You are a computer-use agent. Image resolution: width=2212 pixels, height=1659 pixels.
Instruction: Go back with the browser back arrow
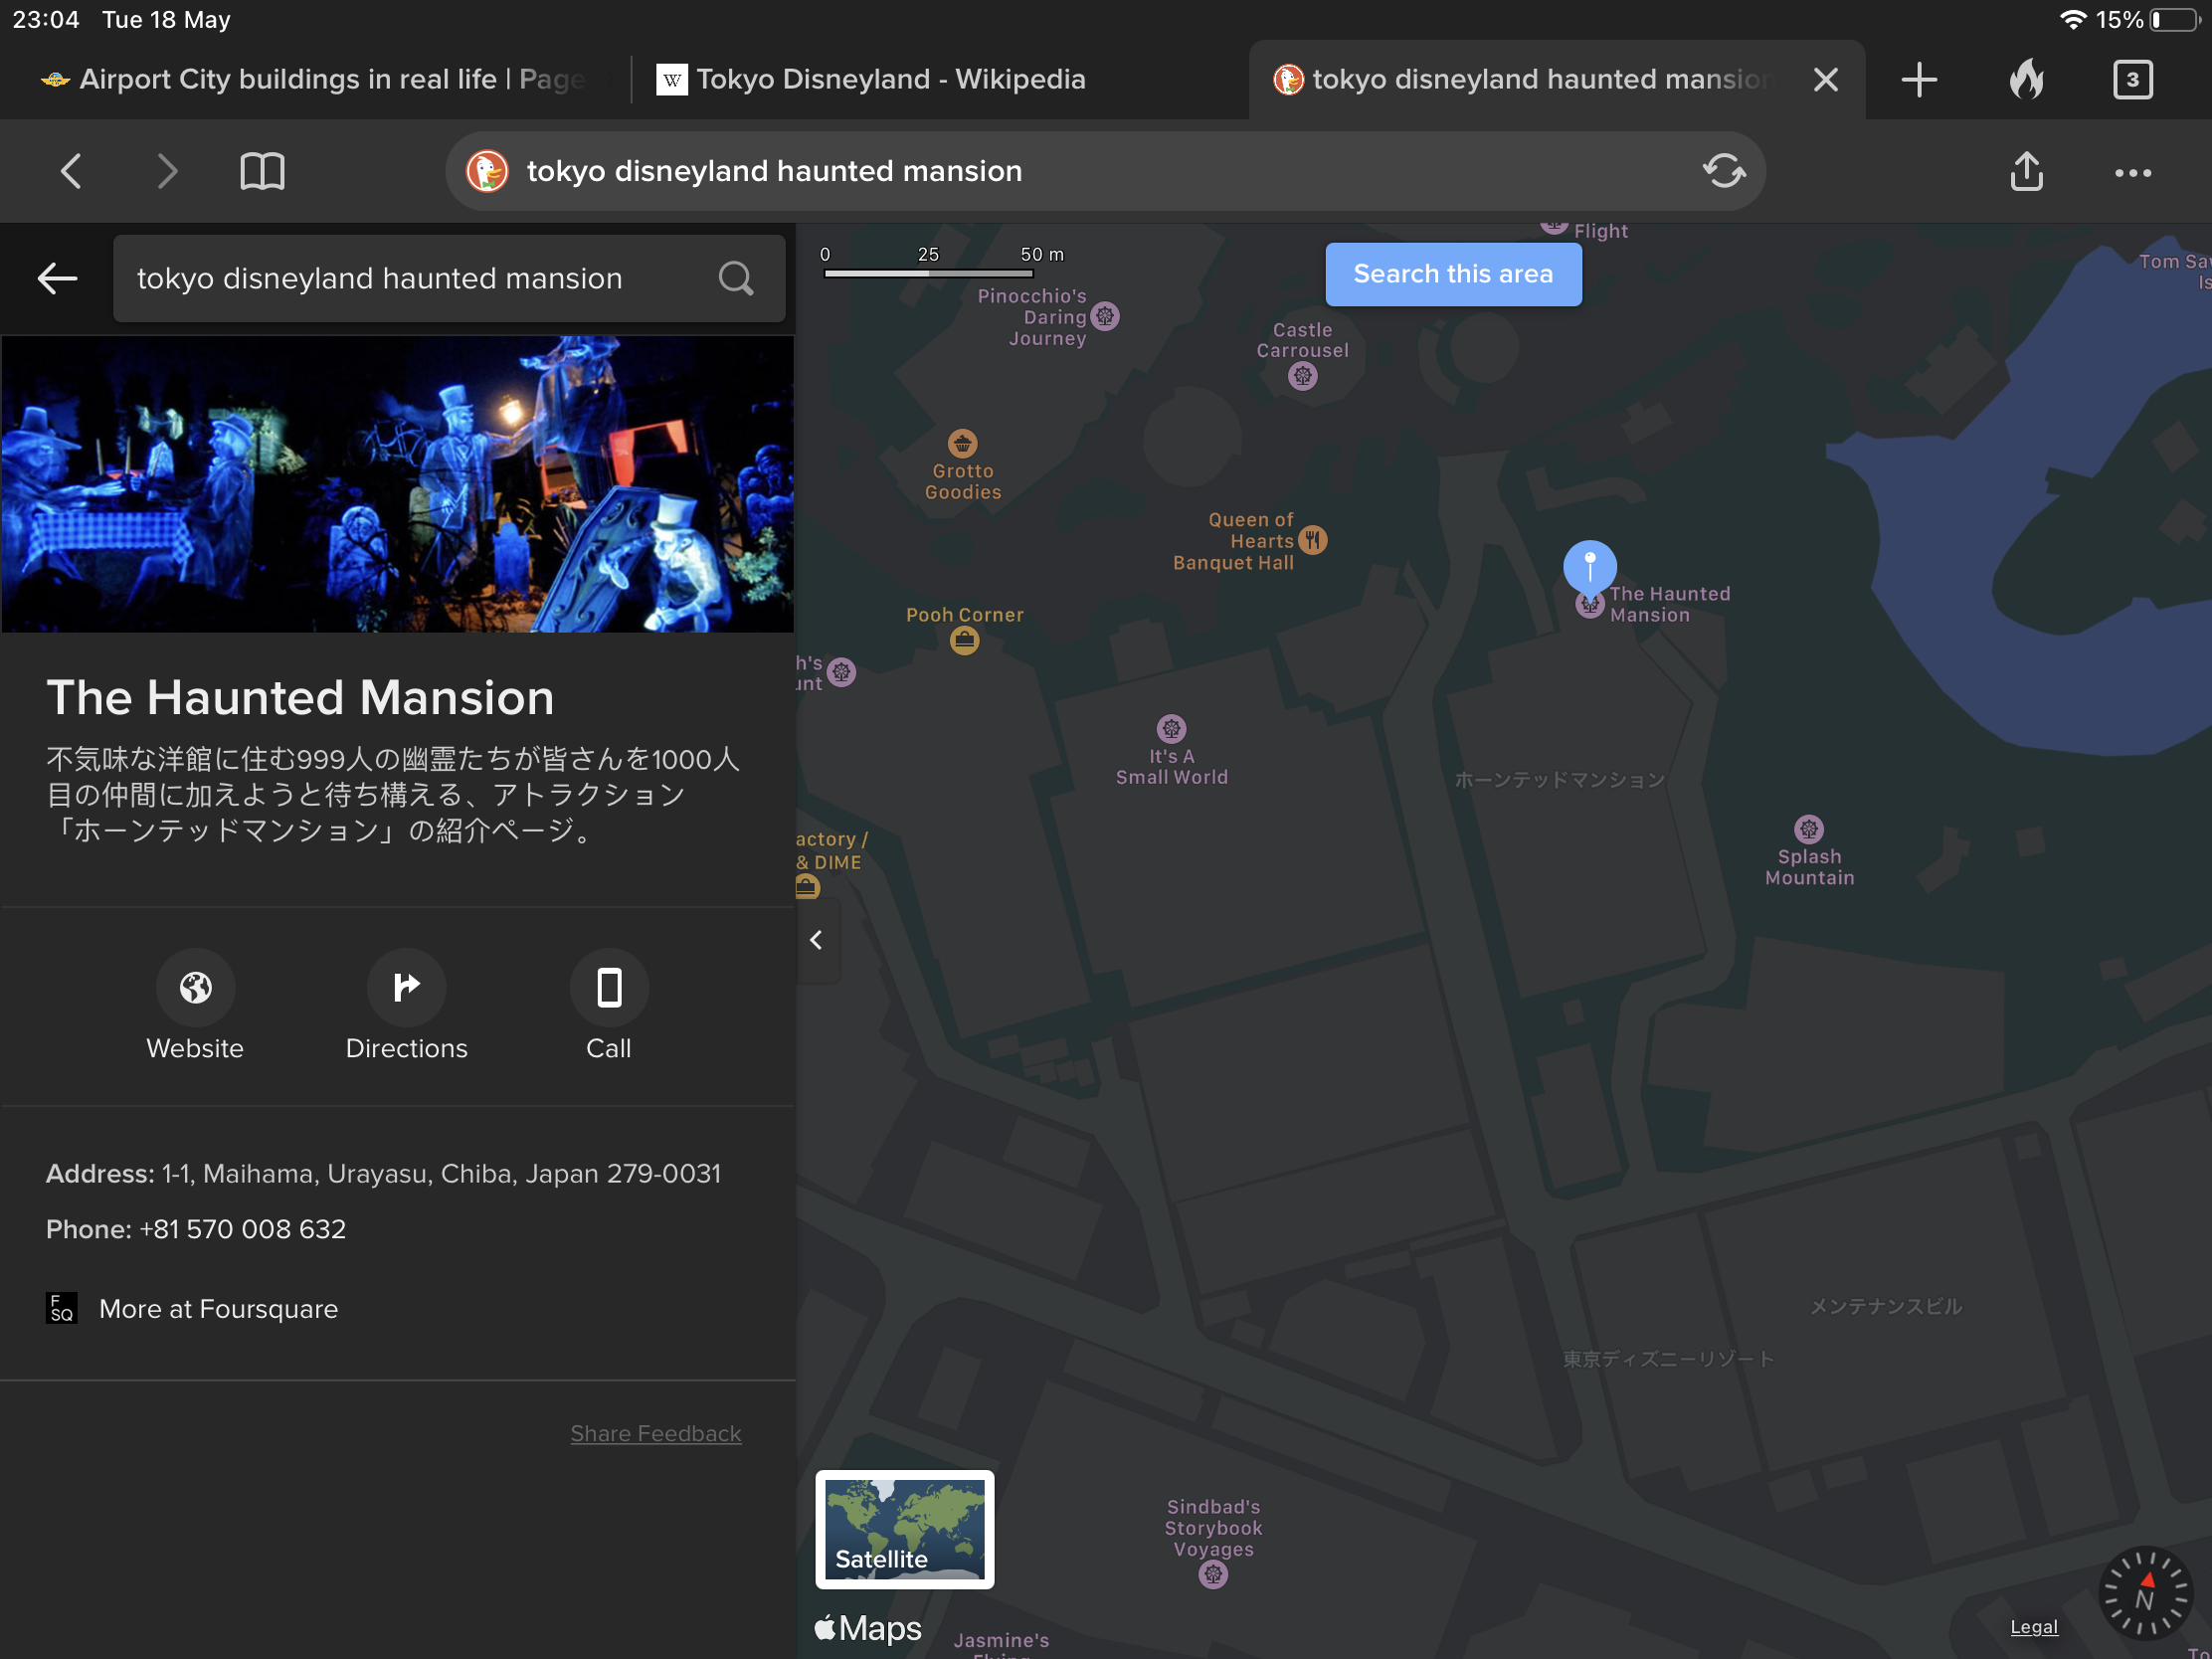pos(70,171)
